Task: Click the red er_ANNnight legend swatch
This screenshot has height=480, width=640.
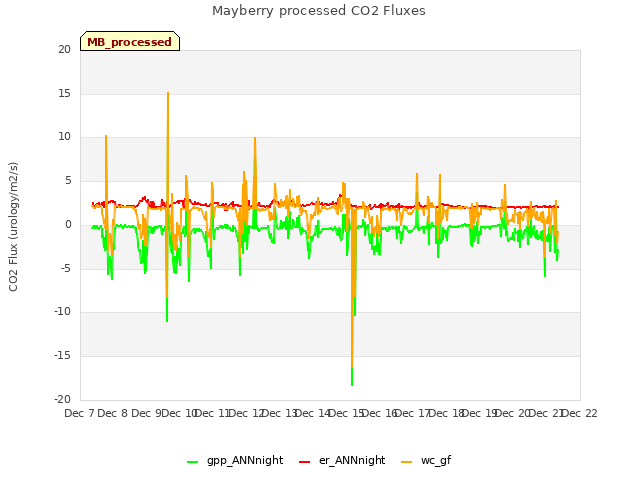Action: 304,462
